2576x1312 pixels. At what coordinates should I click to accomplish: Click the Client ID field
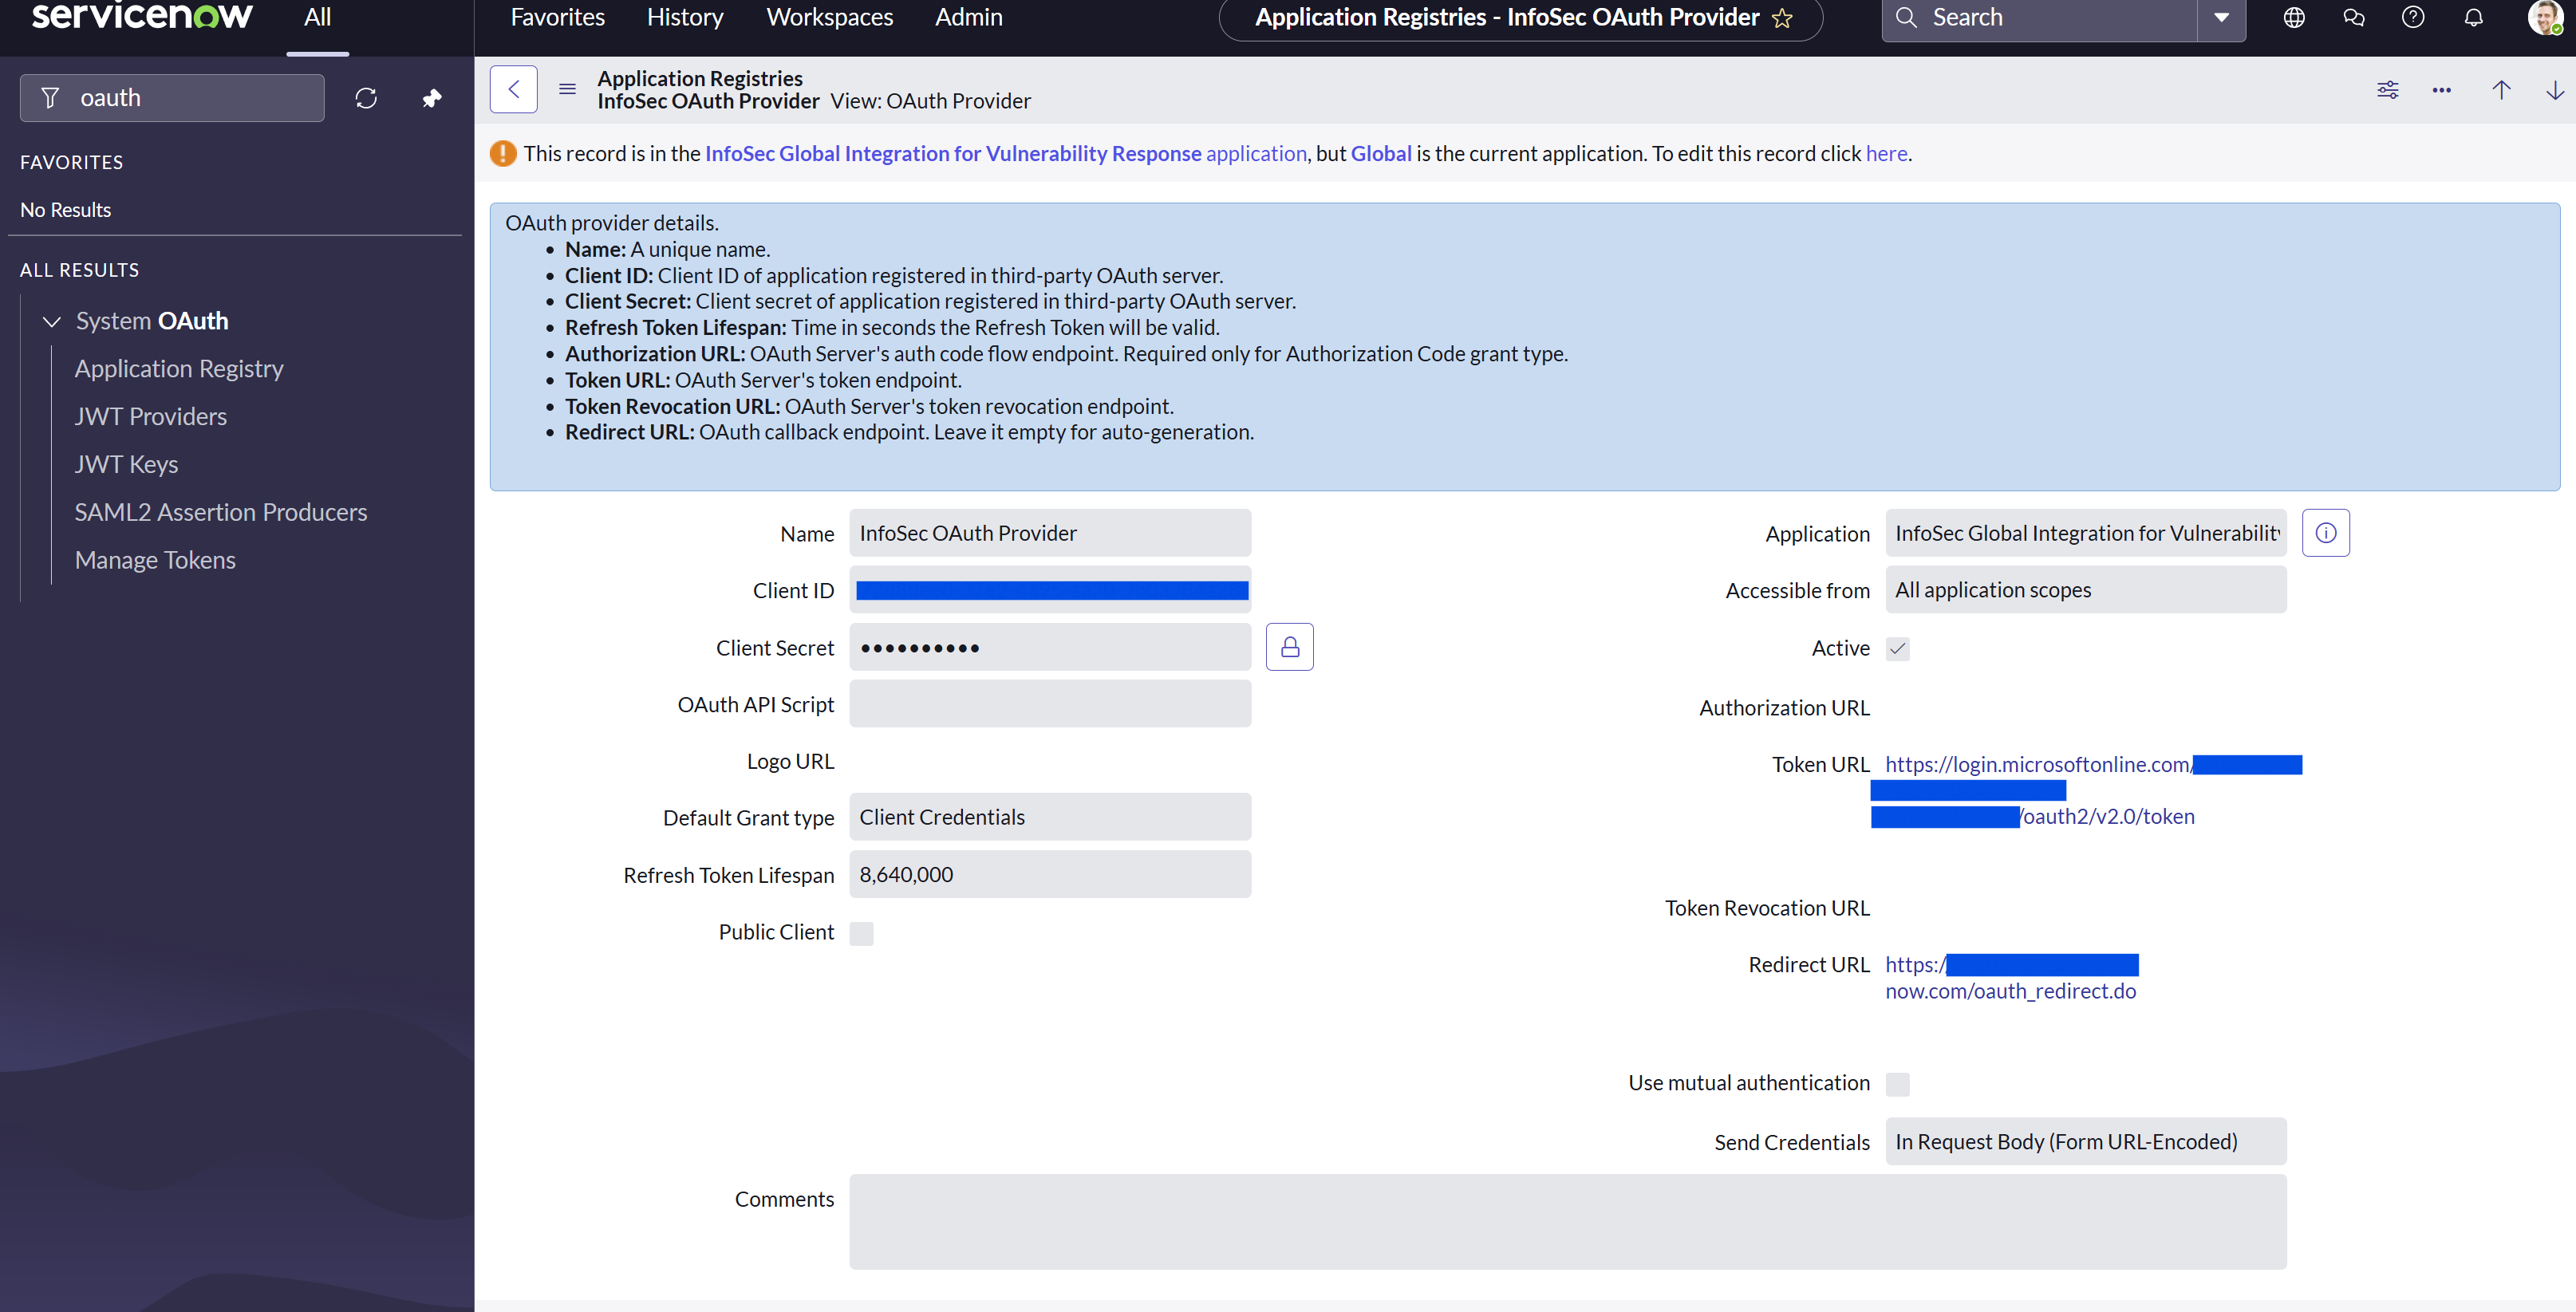[x=1050, y=590]
